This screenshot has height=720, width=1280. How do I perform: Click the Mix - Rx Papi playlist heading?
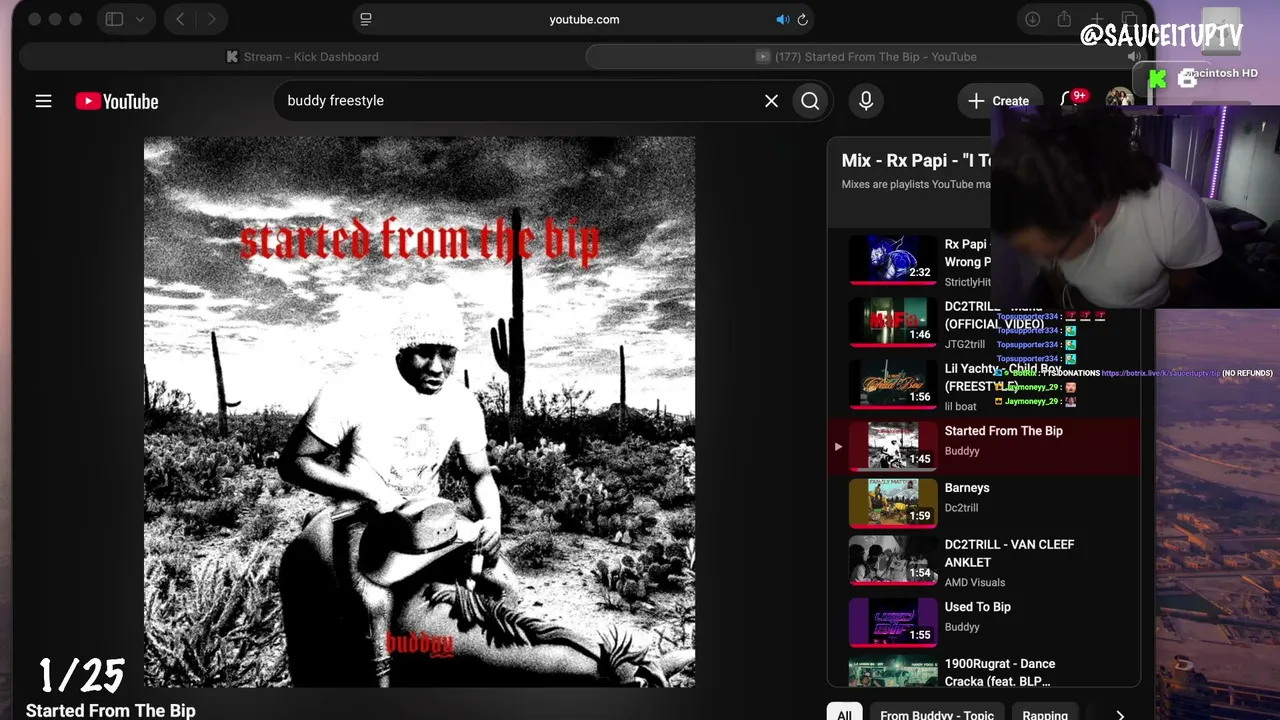[x=916, y=161]
